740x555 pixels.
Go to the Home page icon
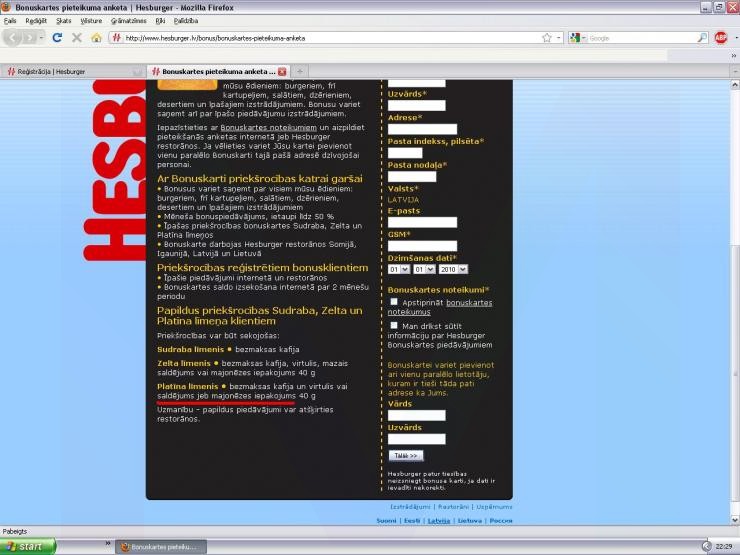click(x=96, y=38)
